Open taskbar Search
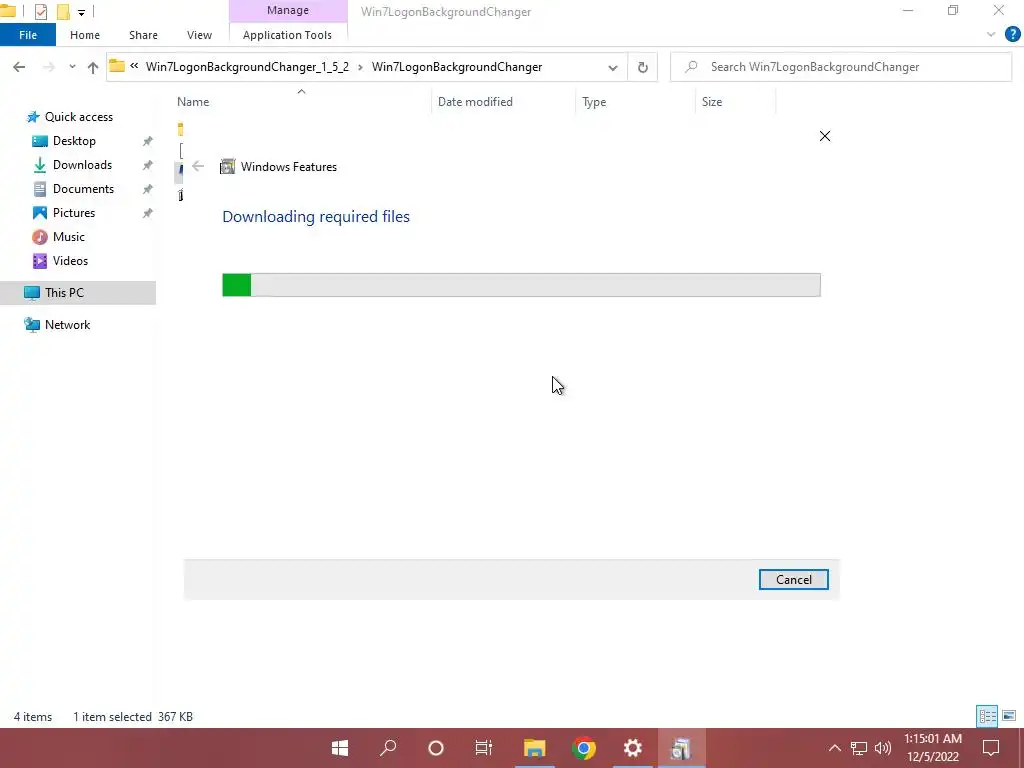Screen dimensions: 1024x768 pyautogui.click(x=388, y=748)
